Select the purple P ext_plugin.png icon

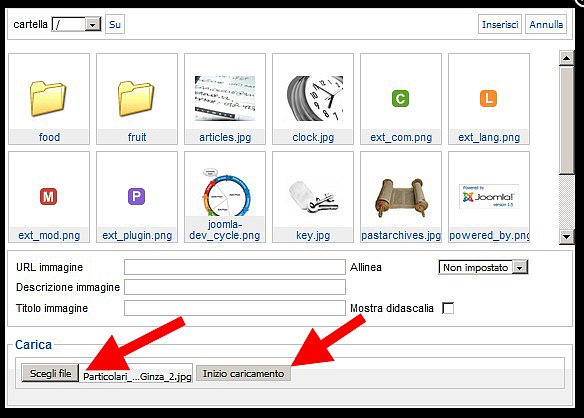pyautogui.click(x=136, y=197)
